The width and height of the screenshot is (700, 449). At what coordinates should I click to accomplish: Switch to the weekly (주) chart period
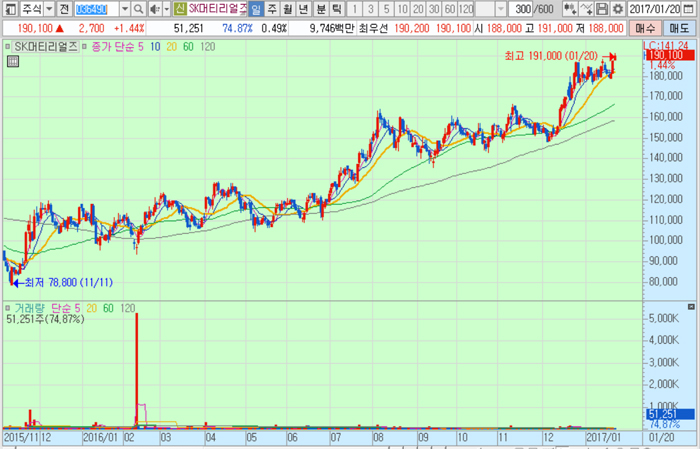(x=271, y=9)
